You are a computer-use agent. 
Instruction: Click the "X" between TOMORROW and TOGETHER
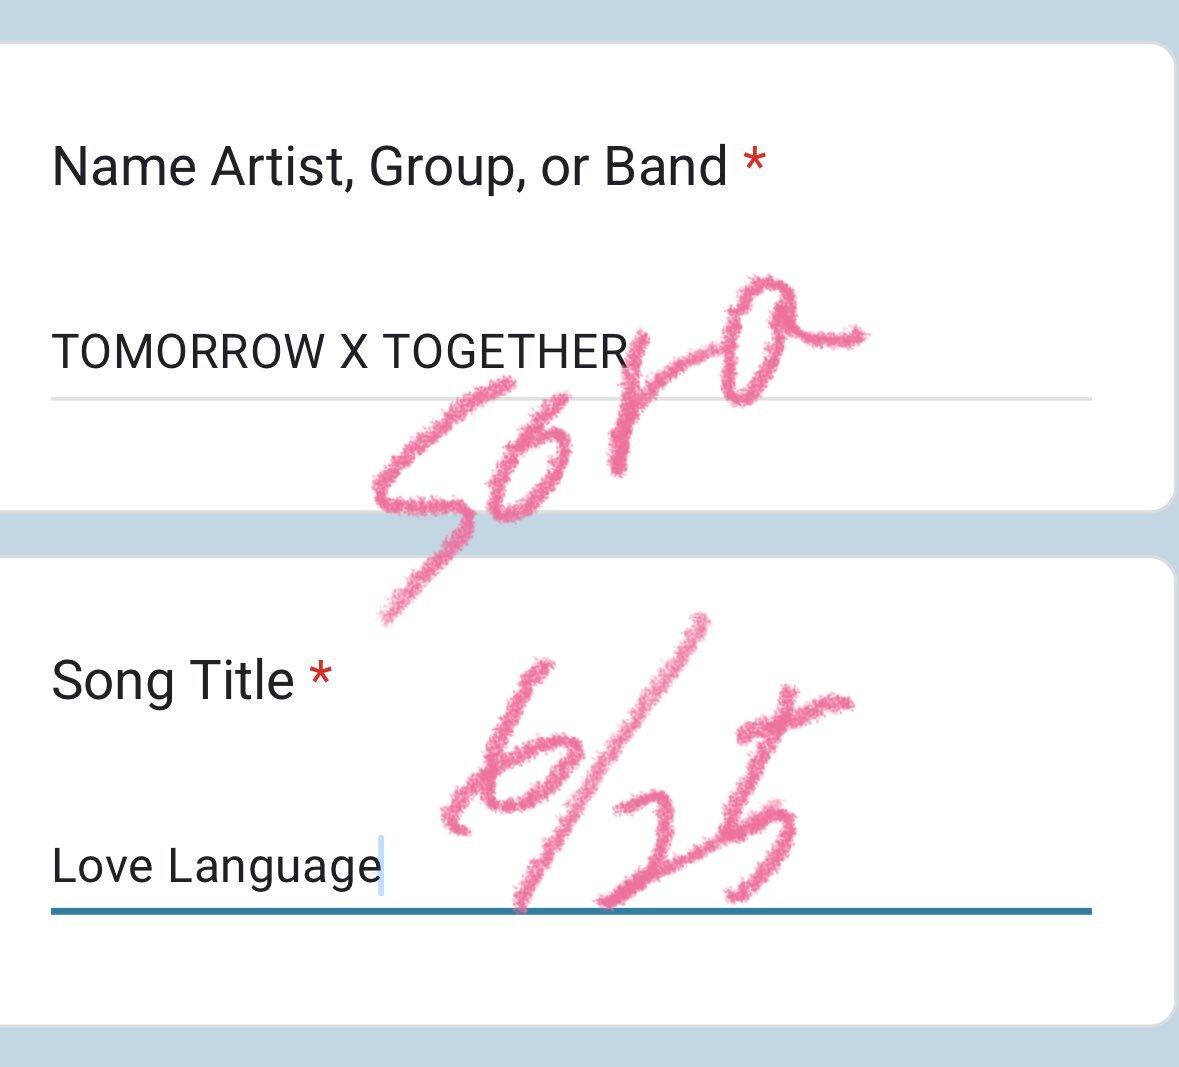[354, 351]
